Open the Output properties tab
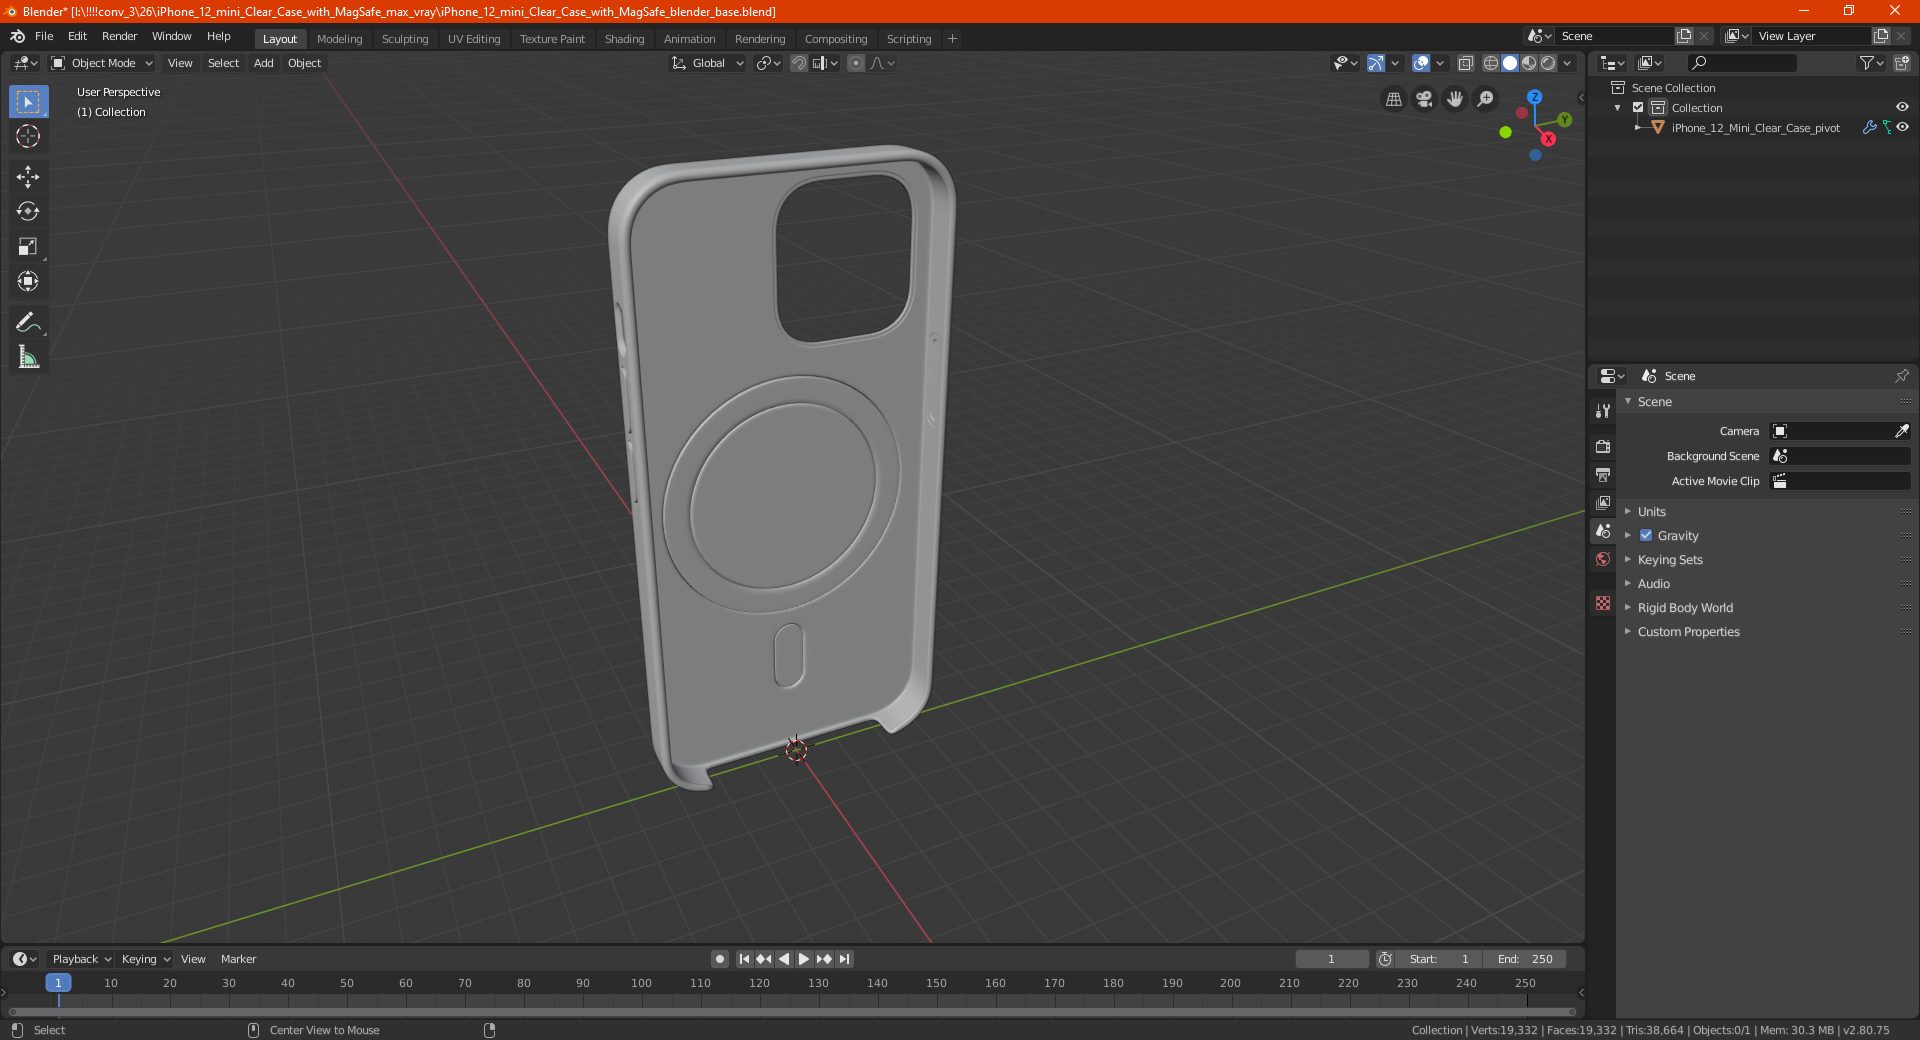 pos(1603,475)
